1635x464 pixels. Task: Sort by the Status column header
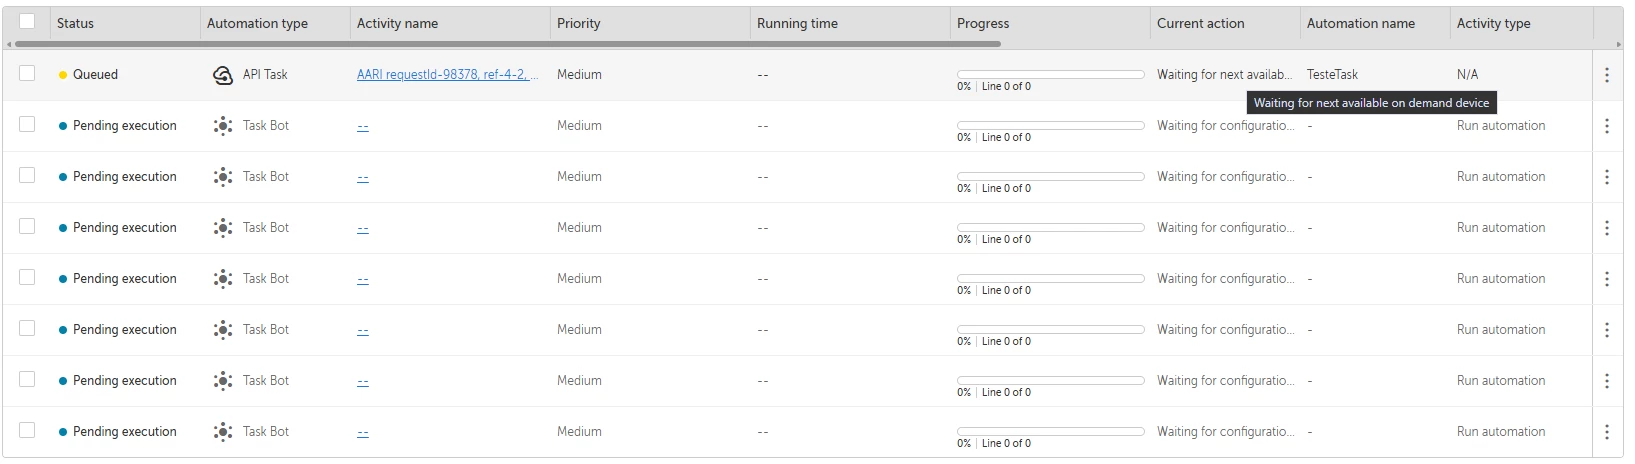coord(75,23)
